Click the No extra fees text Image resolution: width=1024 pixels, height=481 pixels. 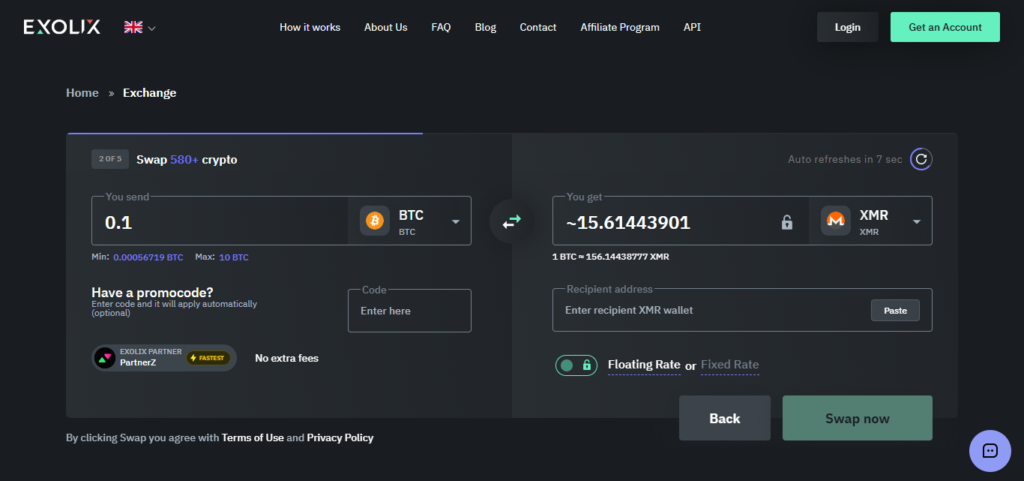point(287,358)
